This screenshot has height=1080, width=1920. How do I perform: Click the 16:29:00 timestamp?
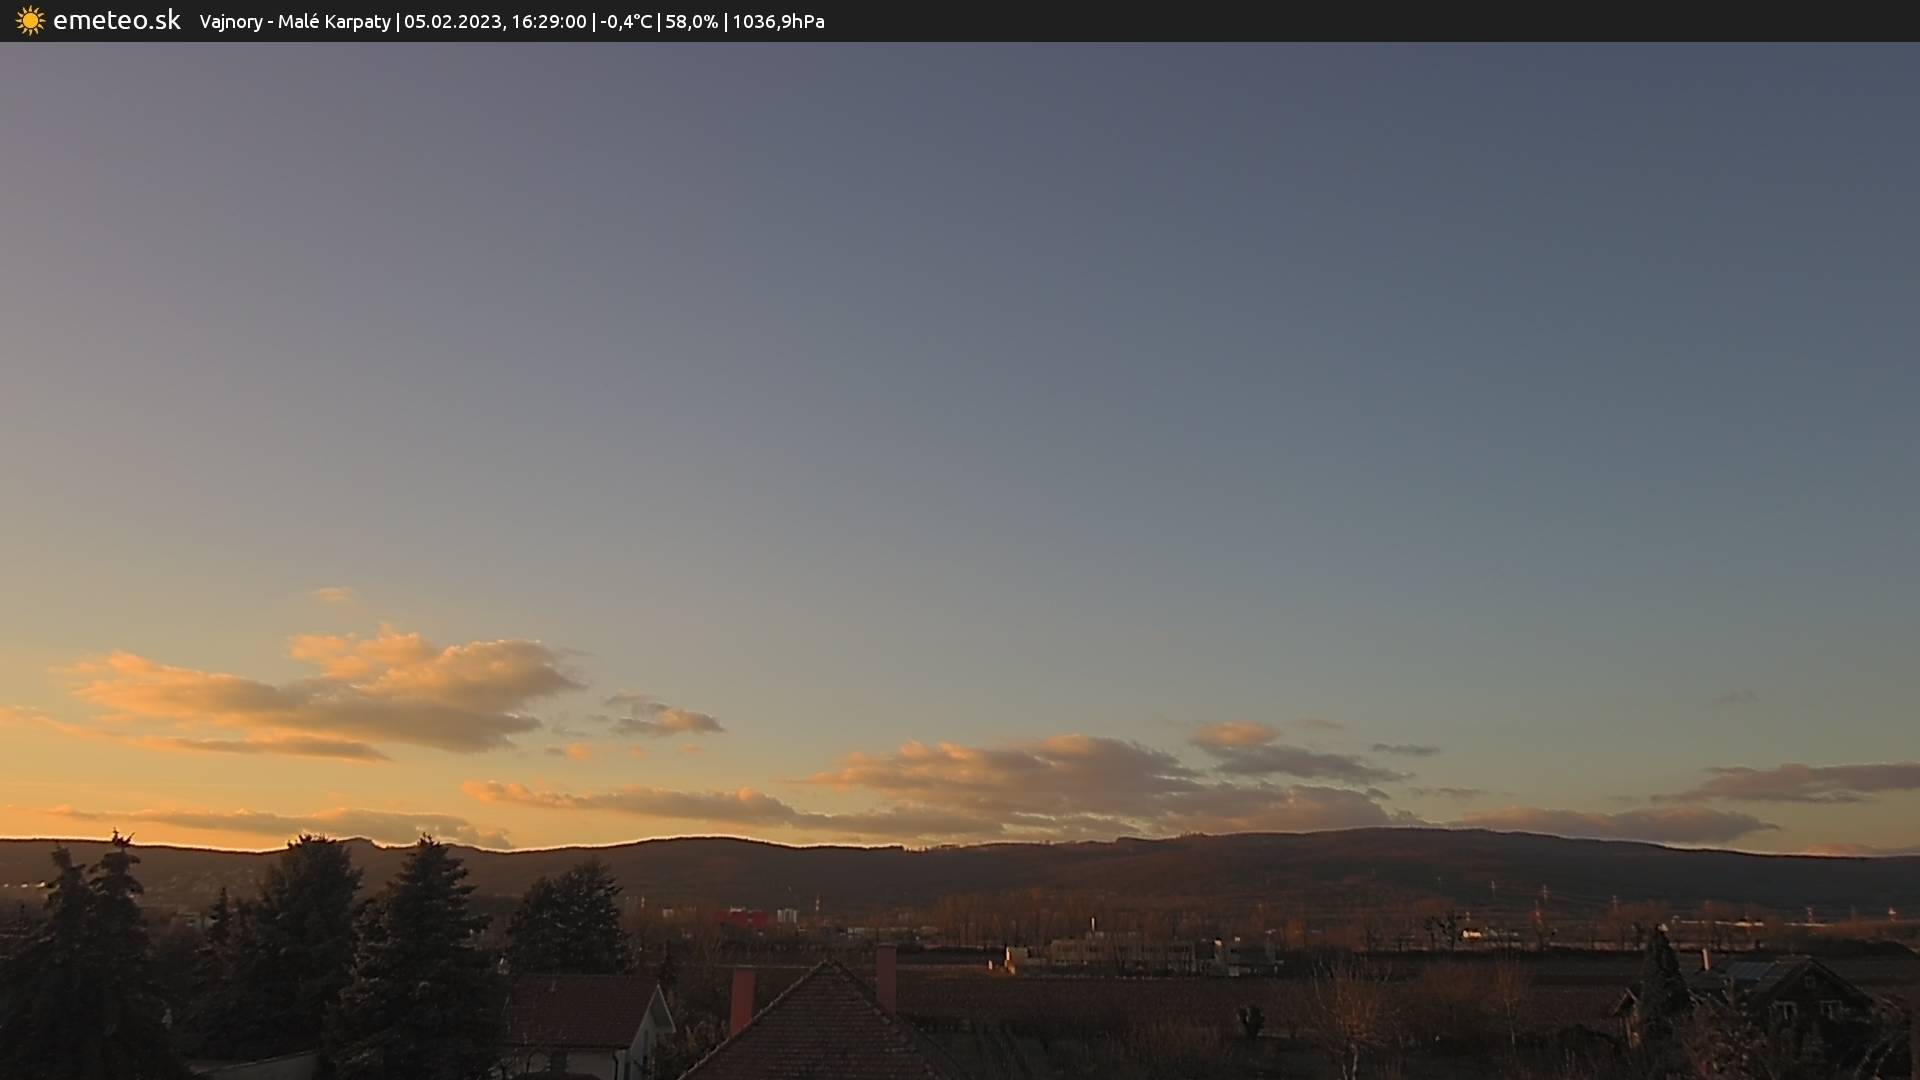[548, 22]
